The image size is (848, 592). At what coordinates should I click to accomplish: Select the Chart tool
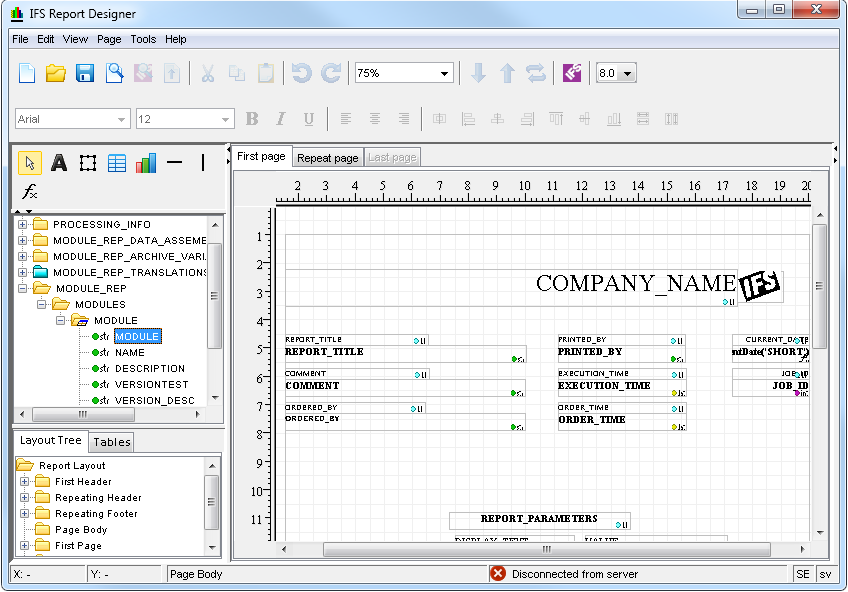[x=146, y=163]
